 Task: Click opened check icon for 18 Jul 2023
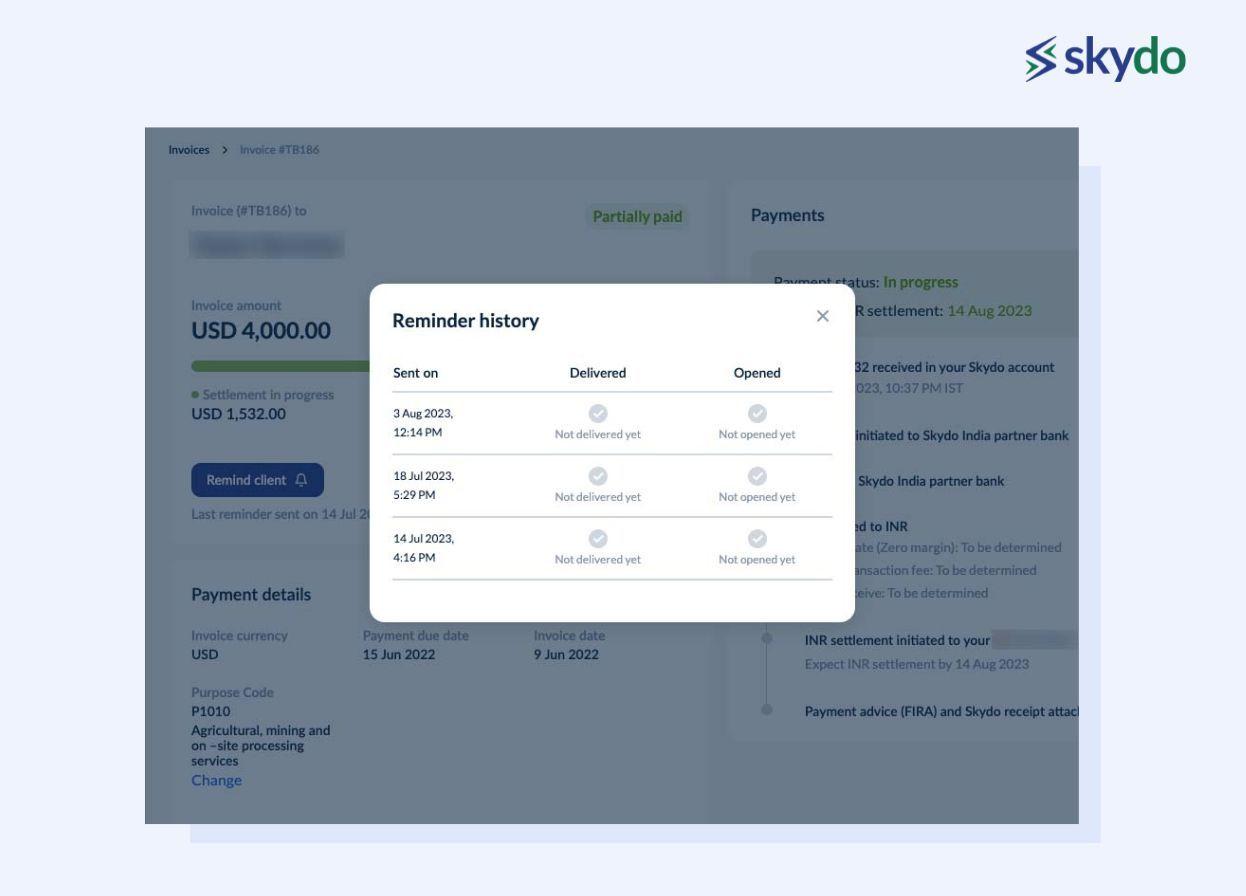pos(757,476)
